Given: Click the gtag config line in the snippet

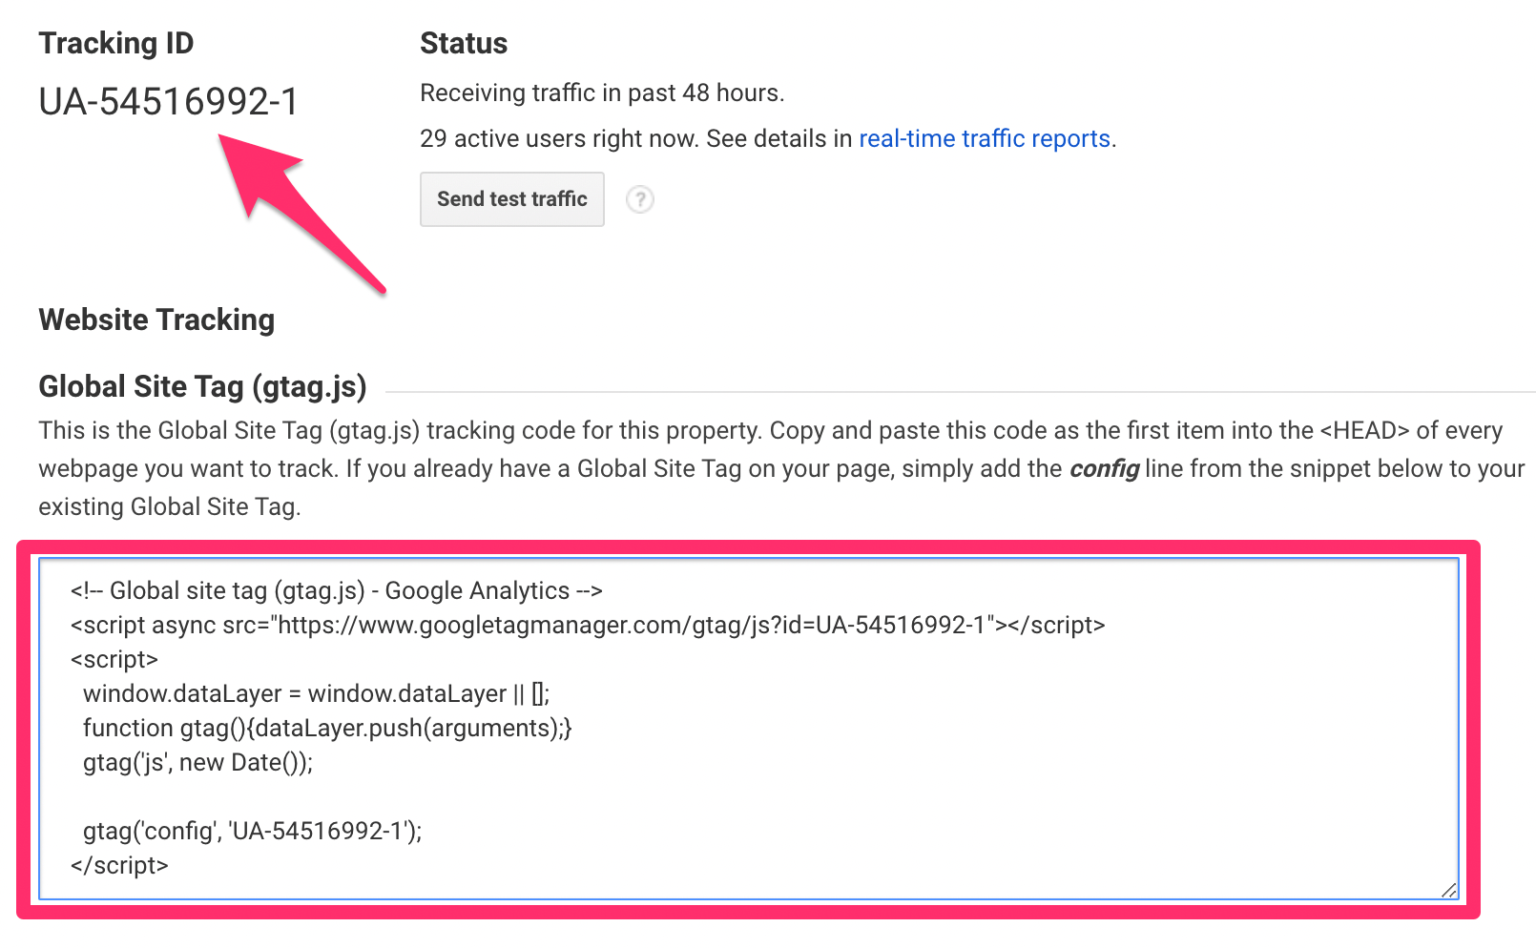Looking at the screenshot, I should (253, 831).
